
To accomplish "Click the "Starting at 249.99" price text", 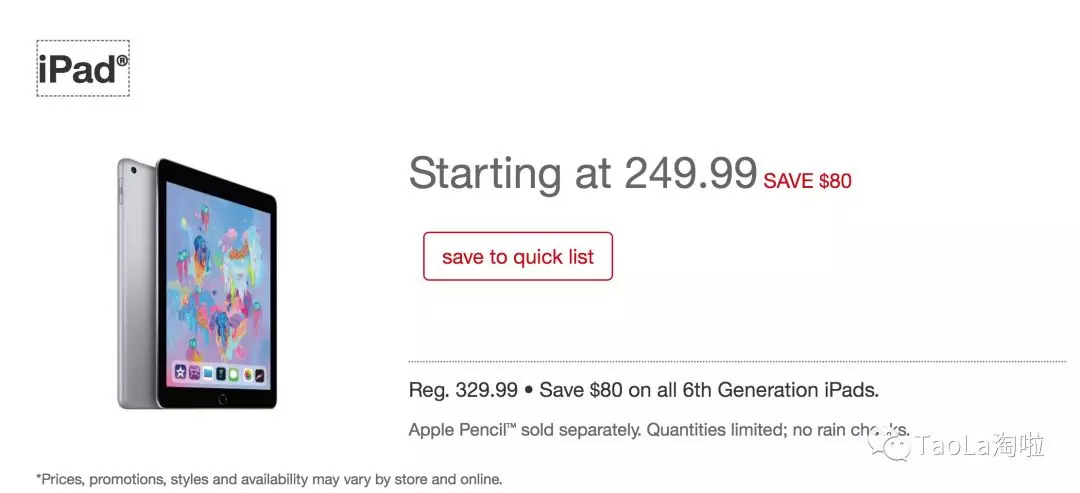I will pos(582,173).
